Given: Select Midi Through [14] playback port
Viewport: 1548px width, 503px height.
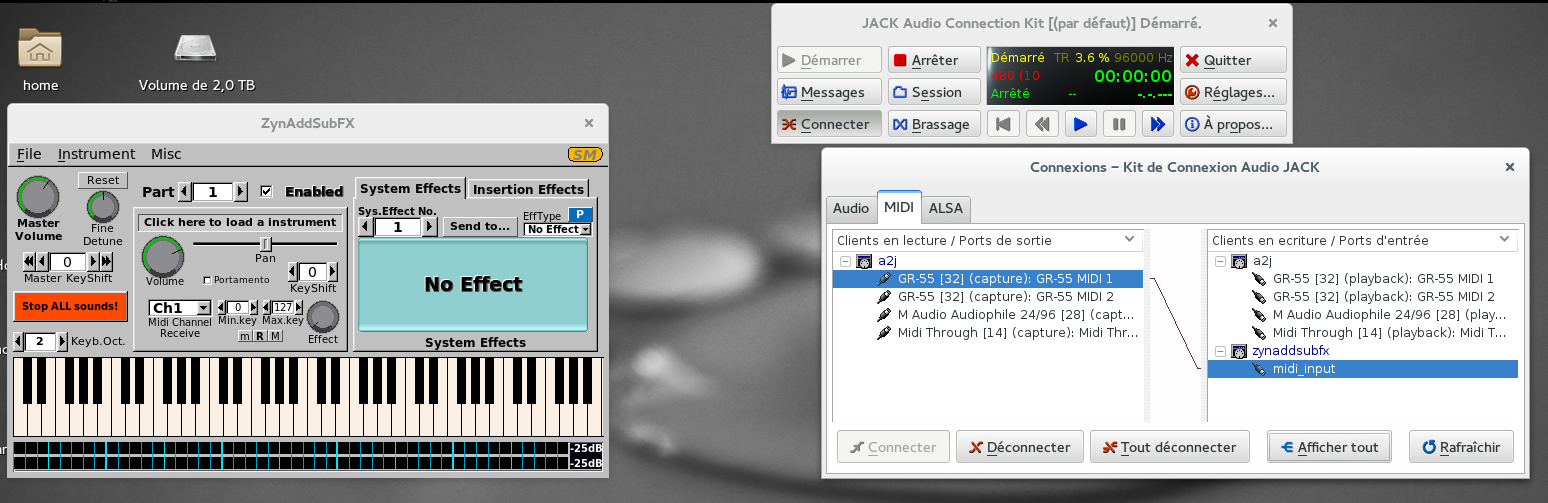Looking at the screenshot, I should point(1363,333).
